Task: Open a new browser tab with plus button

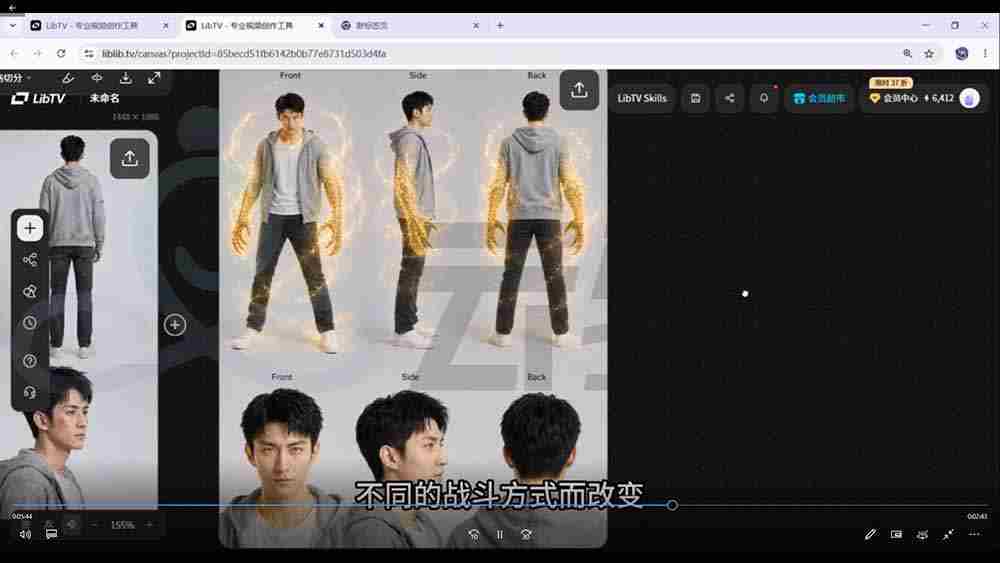Action: 500,26
